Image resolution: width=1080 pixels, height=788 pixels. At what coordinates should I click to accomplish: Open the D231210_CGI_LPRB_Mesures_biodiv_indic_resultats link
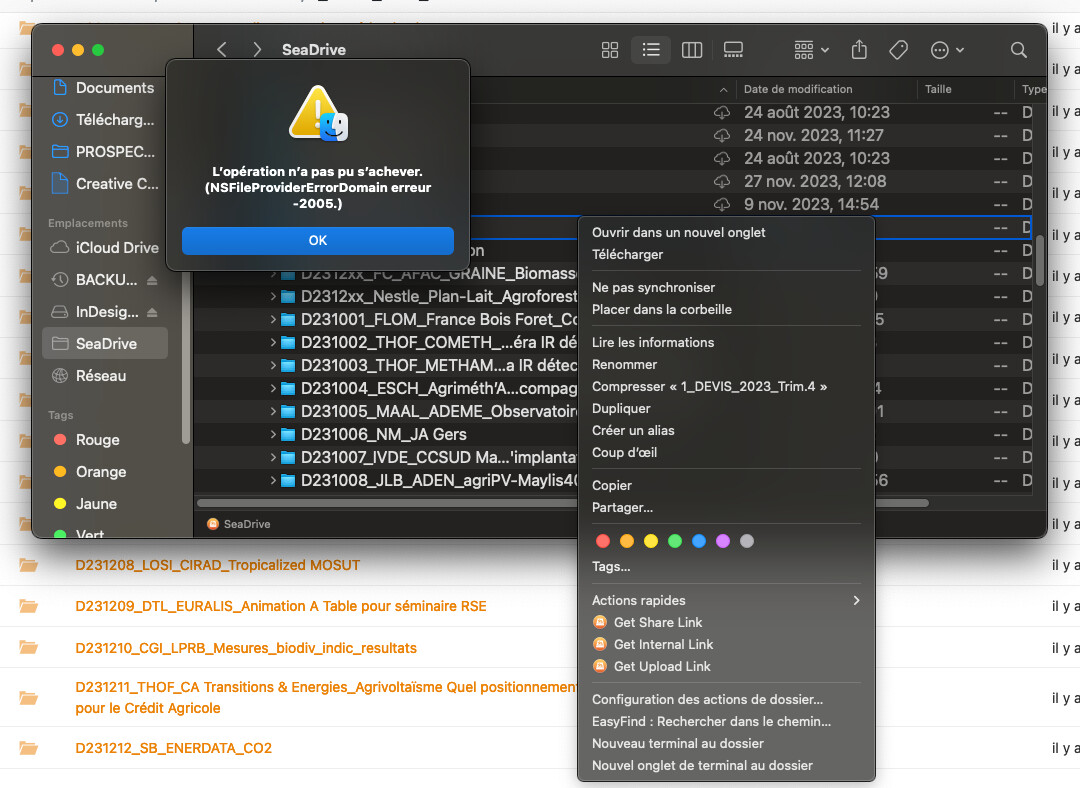[246, 648]
